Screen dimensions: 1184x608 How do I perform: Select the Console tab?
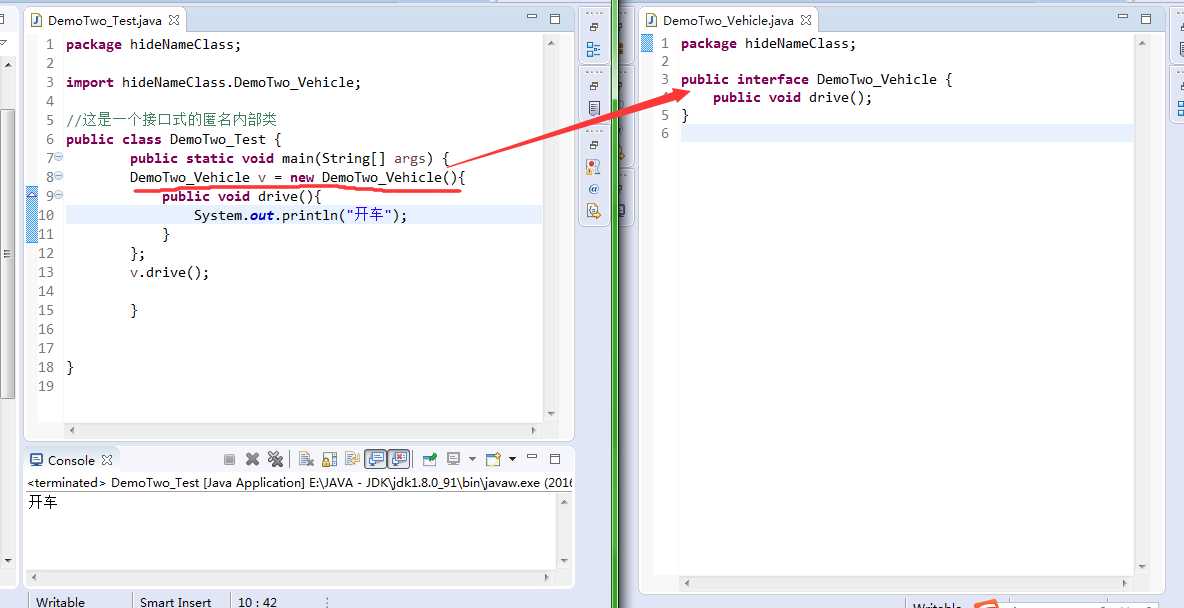[x=71, y=460]
